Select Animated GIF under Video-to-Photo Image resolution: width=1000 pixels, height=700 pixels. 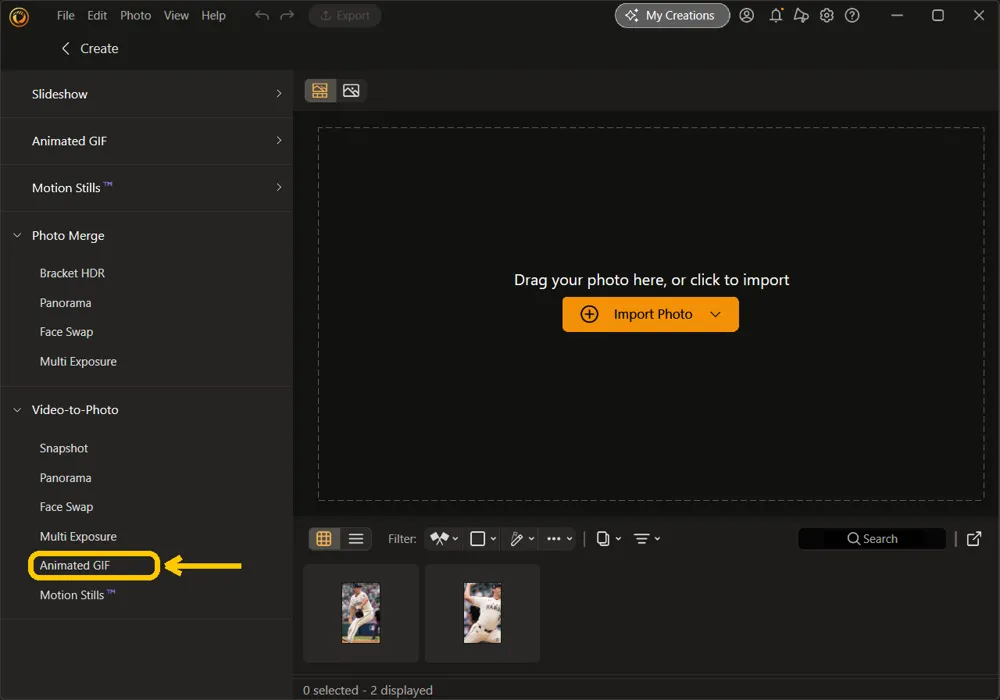[x=75, y=565]
